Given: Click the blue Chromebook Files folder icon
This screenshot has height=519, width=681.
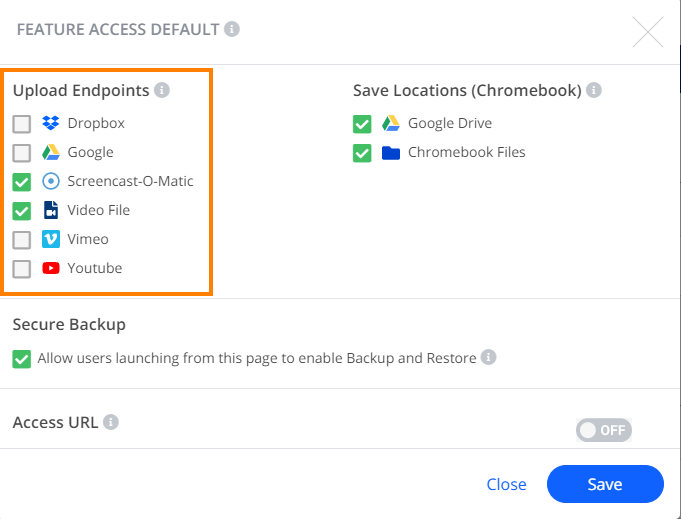Looking at the screenshot, I should click(391, 153).
